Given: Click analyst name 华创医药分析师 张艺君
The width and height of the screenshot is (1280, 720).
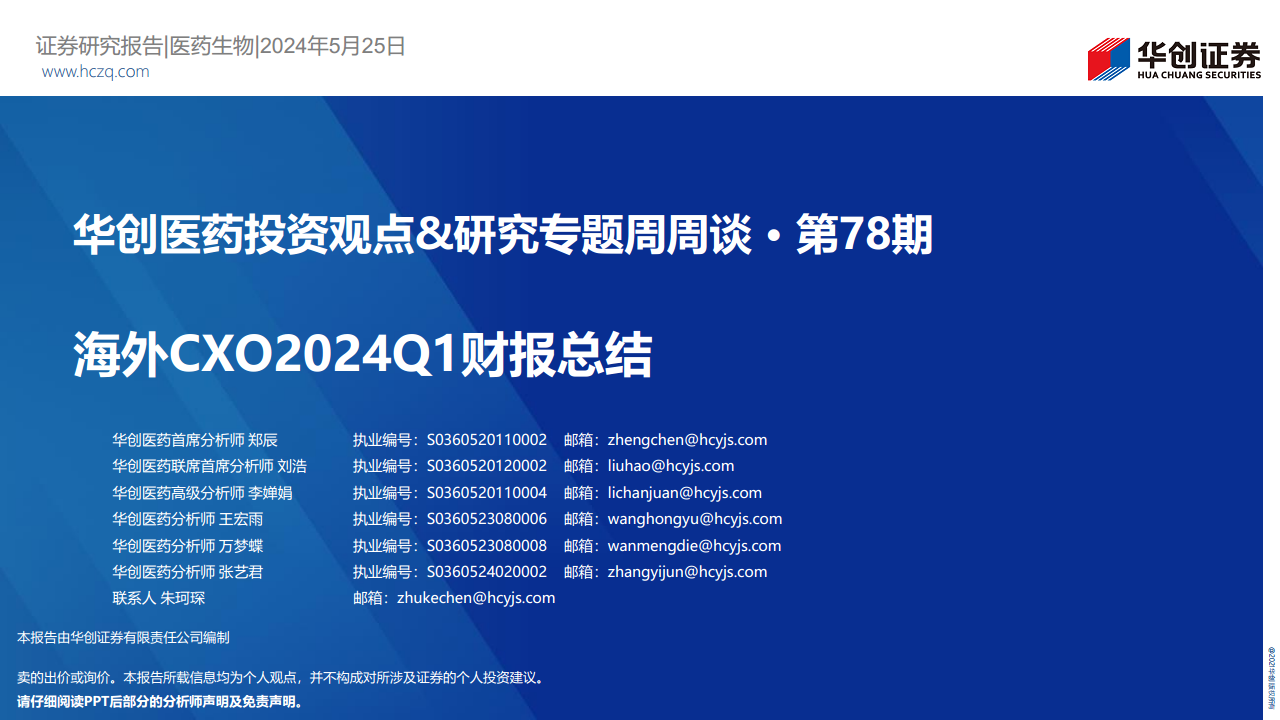Looking at the screenshot, I should 188,572.
